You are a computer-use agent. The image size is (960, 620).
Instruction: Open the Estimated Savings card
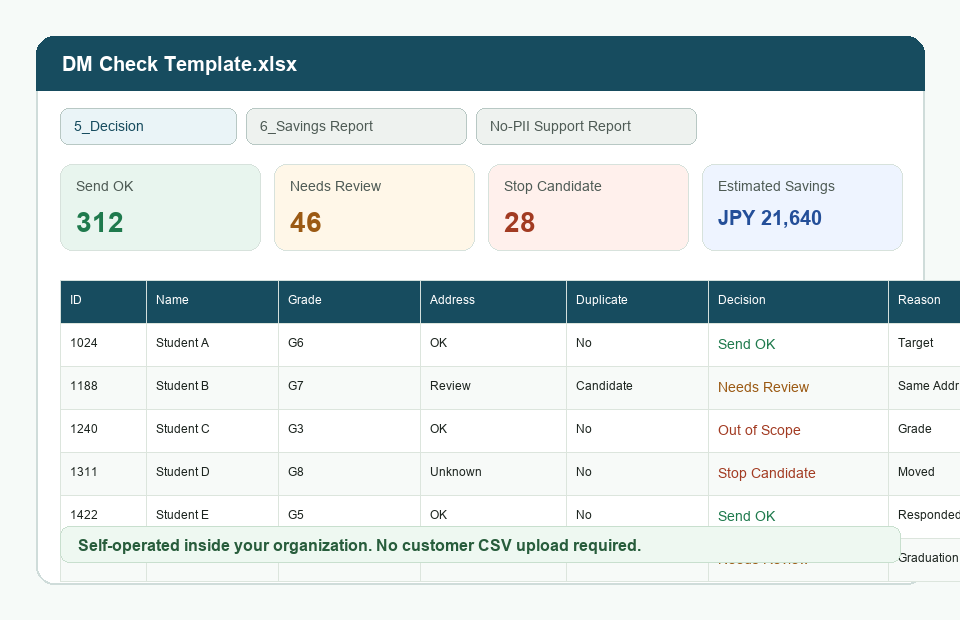click(x=803, y=207)
